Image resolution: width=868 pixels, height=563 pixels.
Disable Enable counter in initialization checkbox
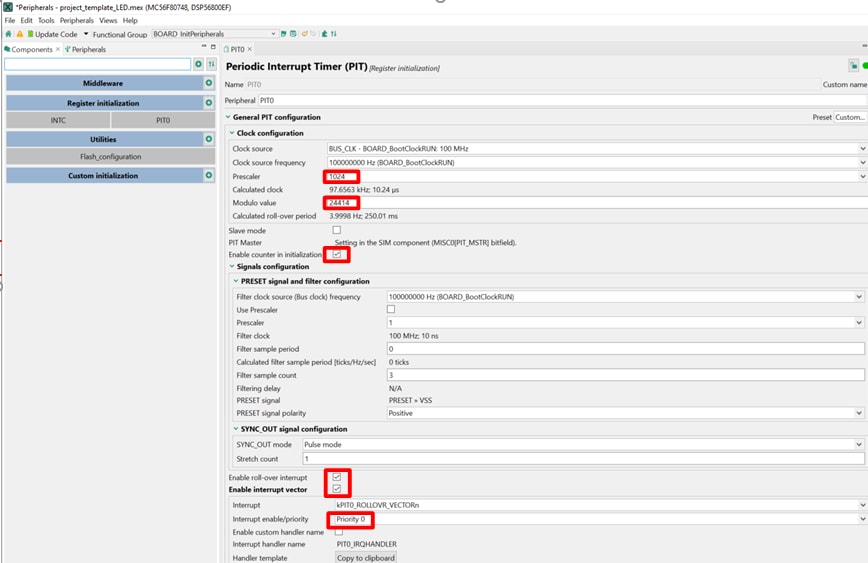337,255
